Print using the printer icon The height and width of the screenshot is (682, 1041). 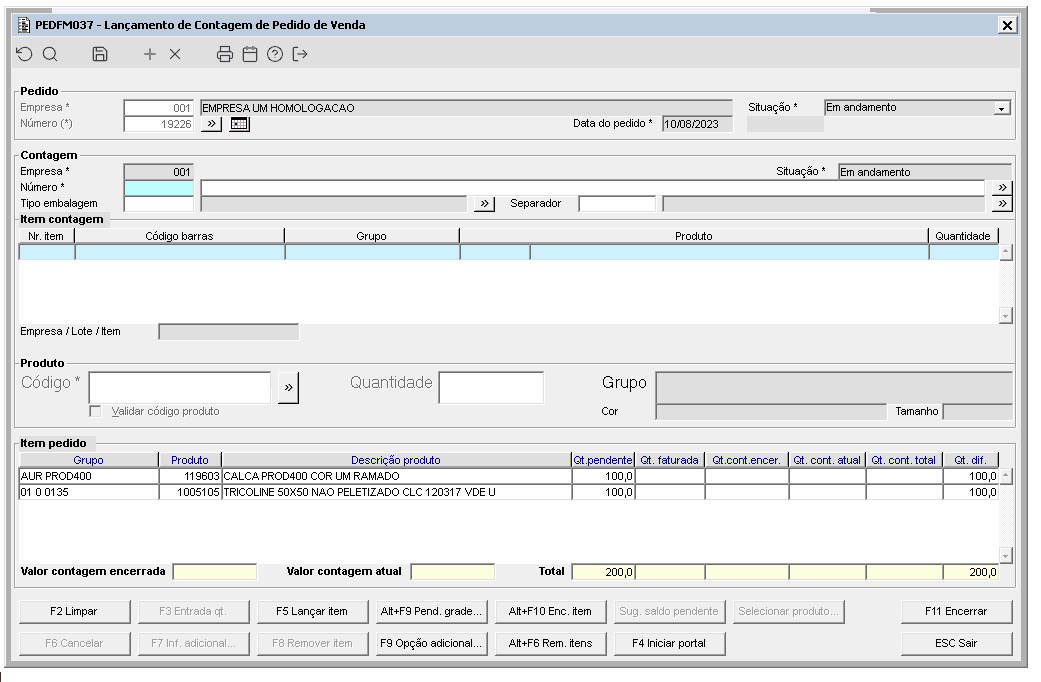[x=225, y=54]
